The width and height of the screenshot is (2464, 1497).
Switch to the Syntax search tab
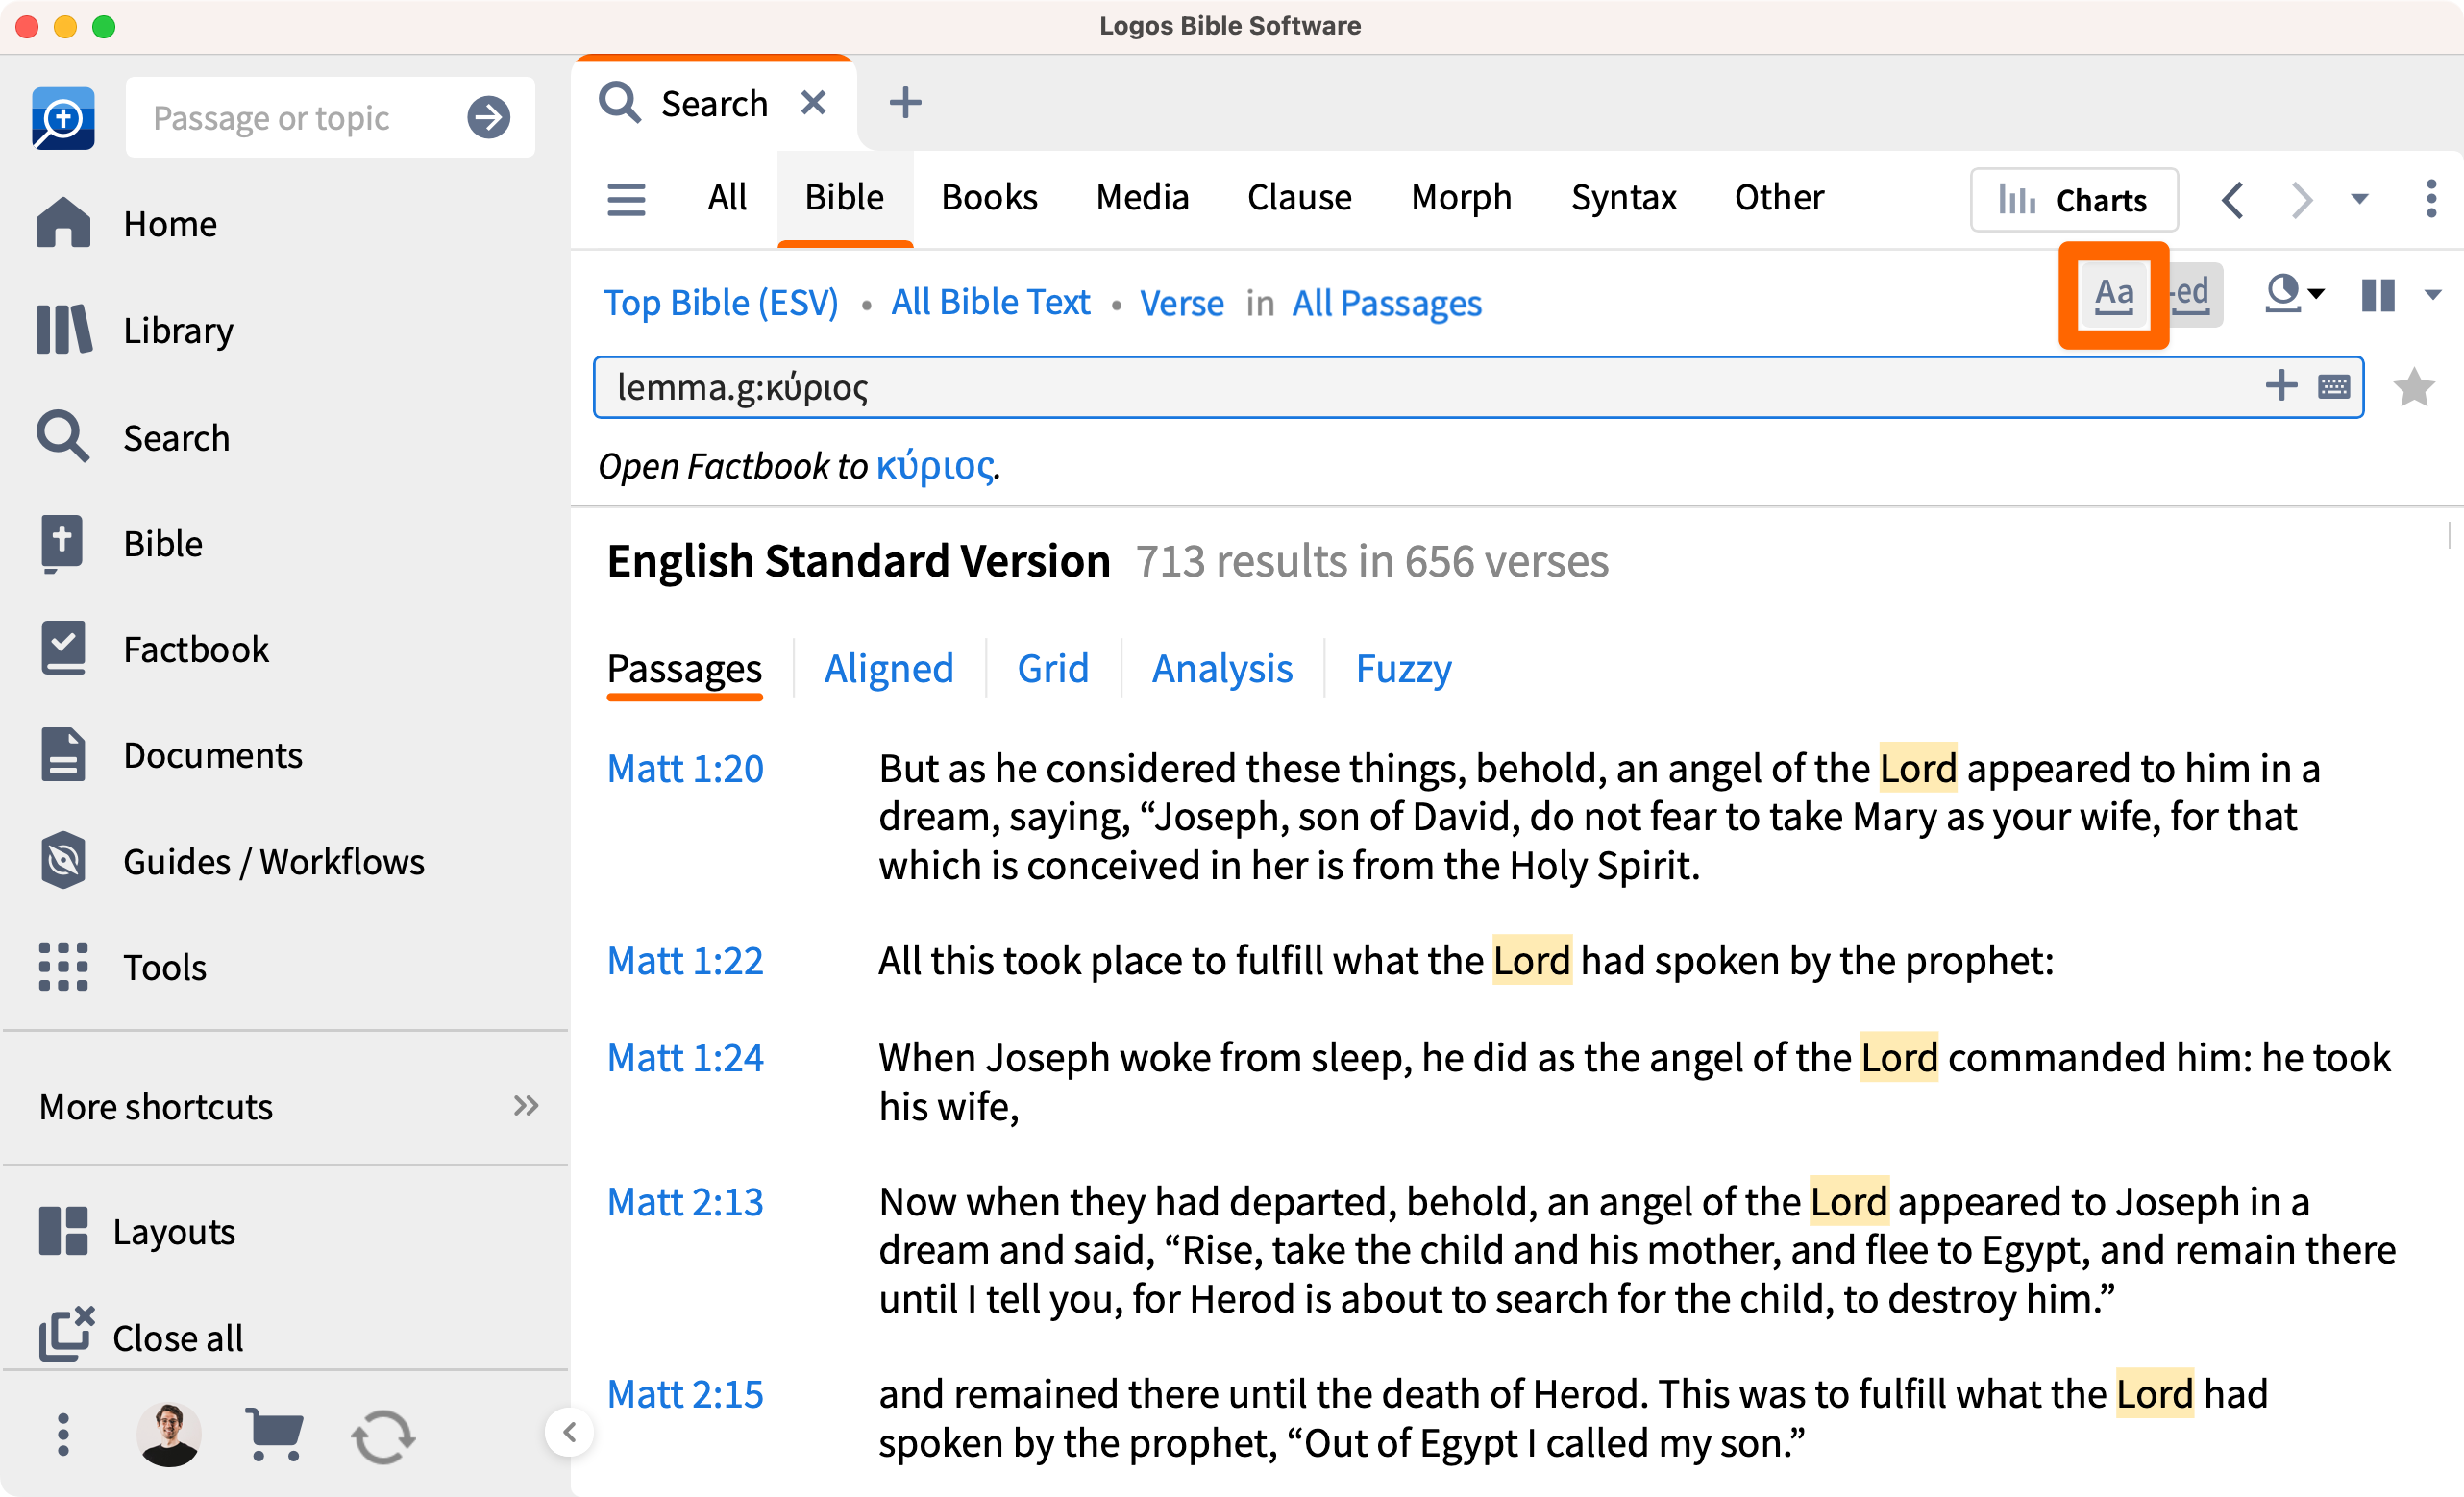tap(1623, 198)
